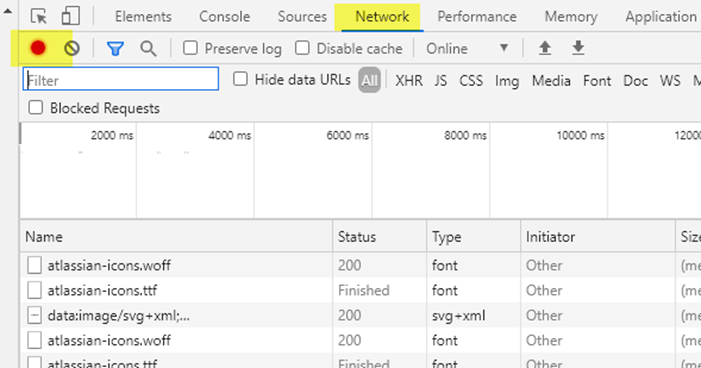Enable the Blocked Requests checkbox
Image resolution: width=701 pixels, height=368 pixels.
(x=35, y=107)
